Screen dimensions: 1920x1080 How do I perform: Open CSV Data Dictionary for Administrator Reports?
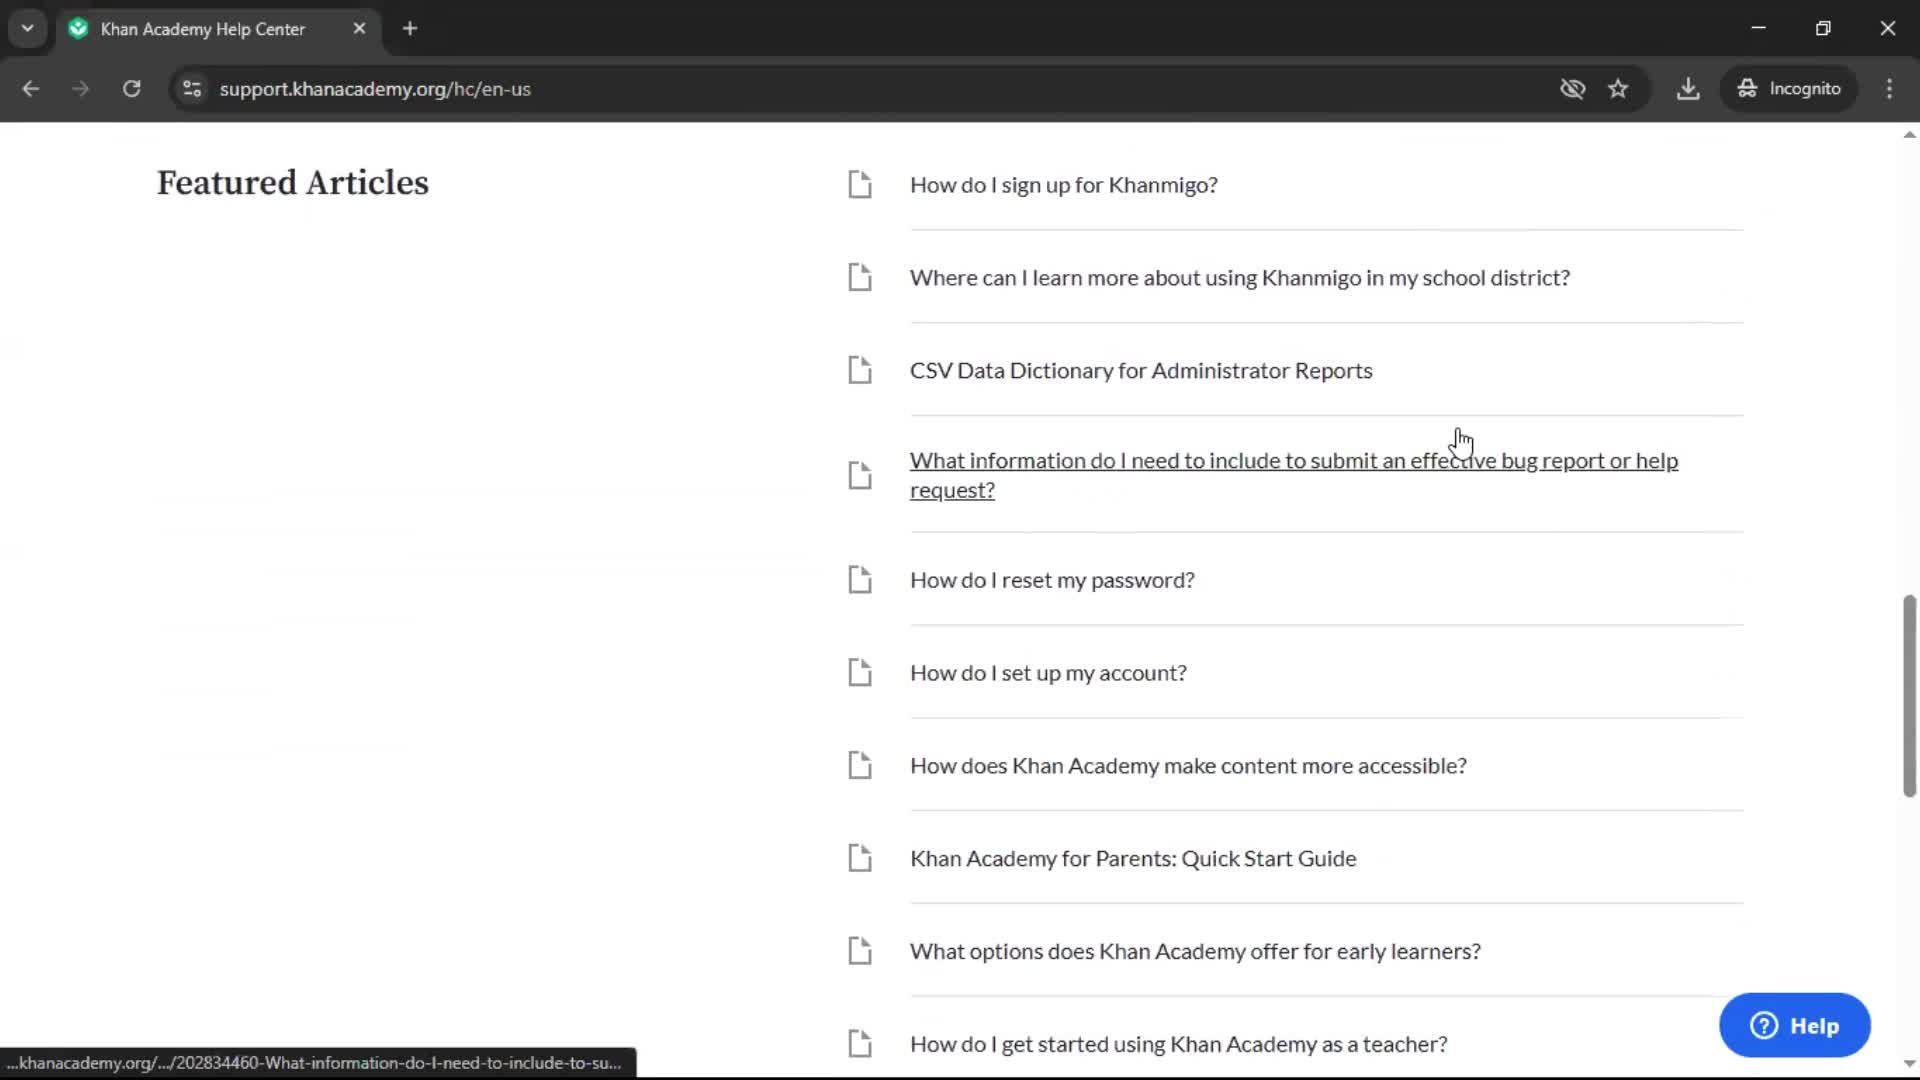point(1141,371)
